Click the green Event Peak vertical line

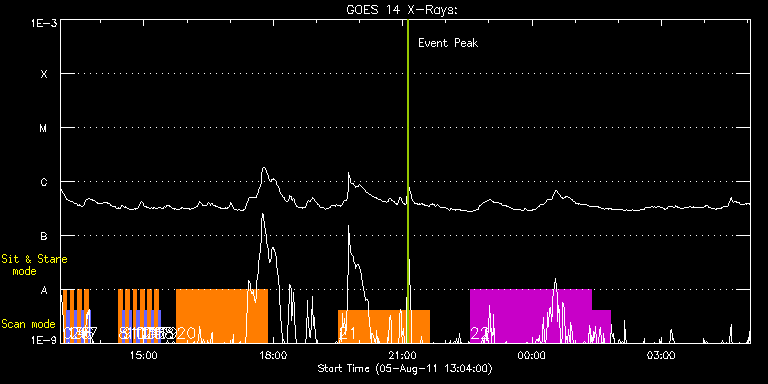408,181
